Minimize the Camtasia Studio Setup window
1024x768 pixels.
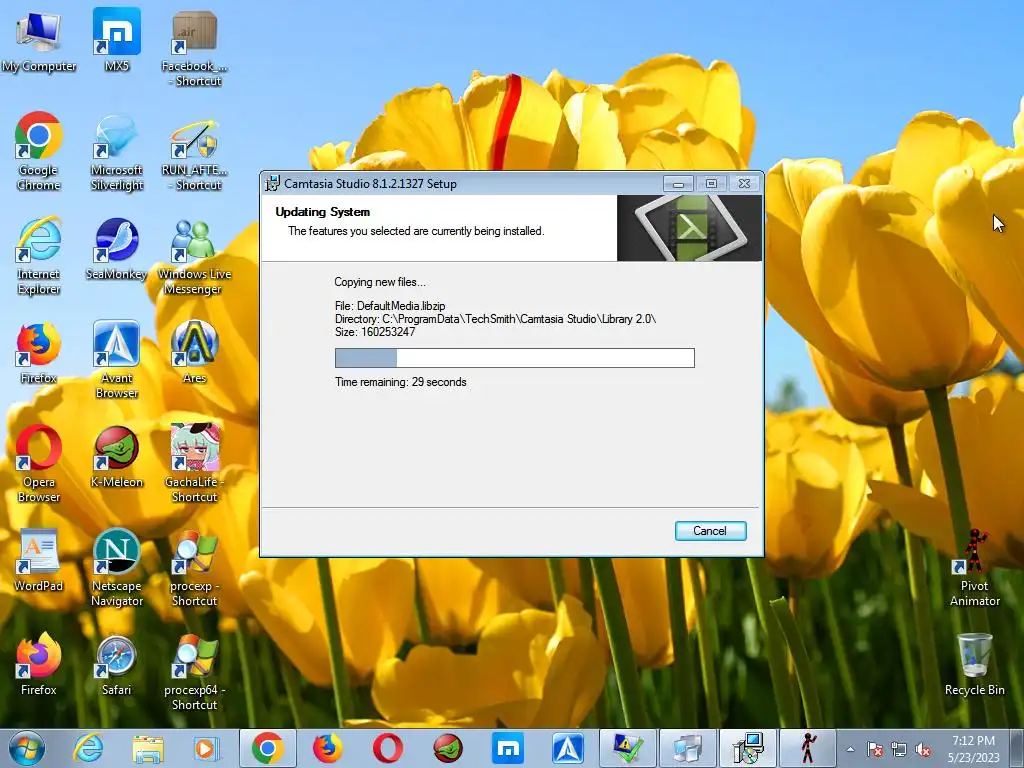click(x=678, y=184)
